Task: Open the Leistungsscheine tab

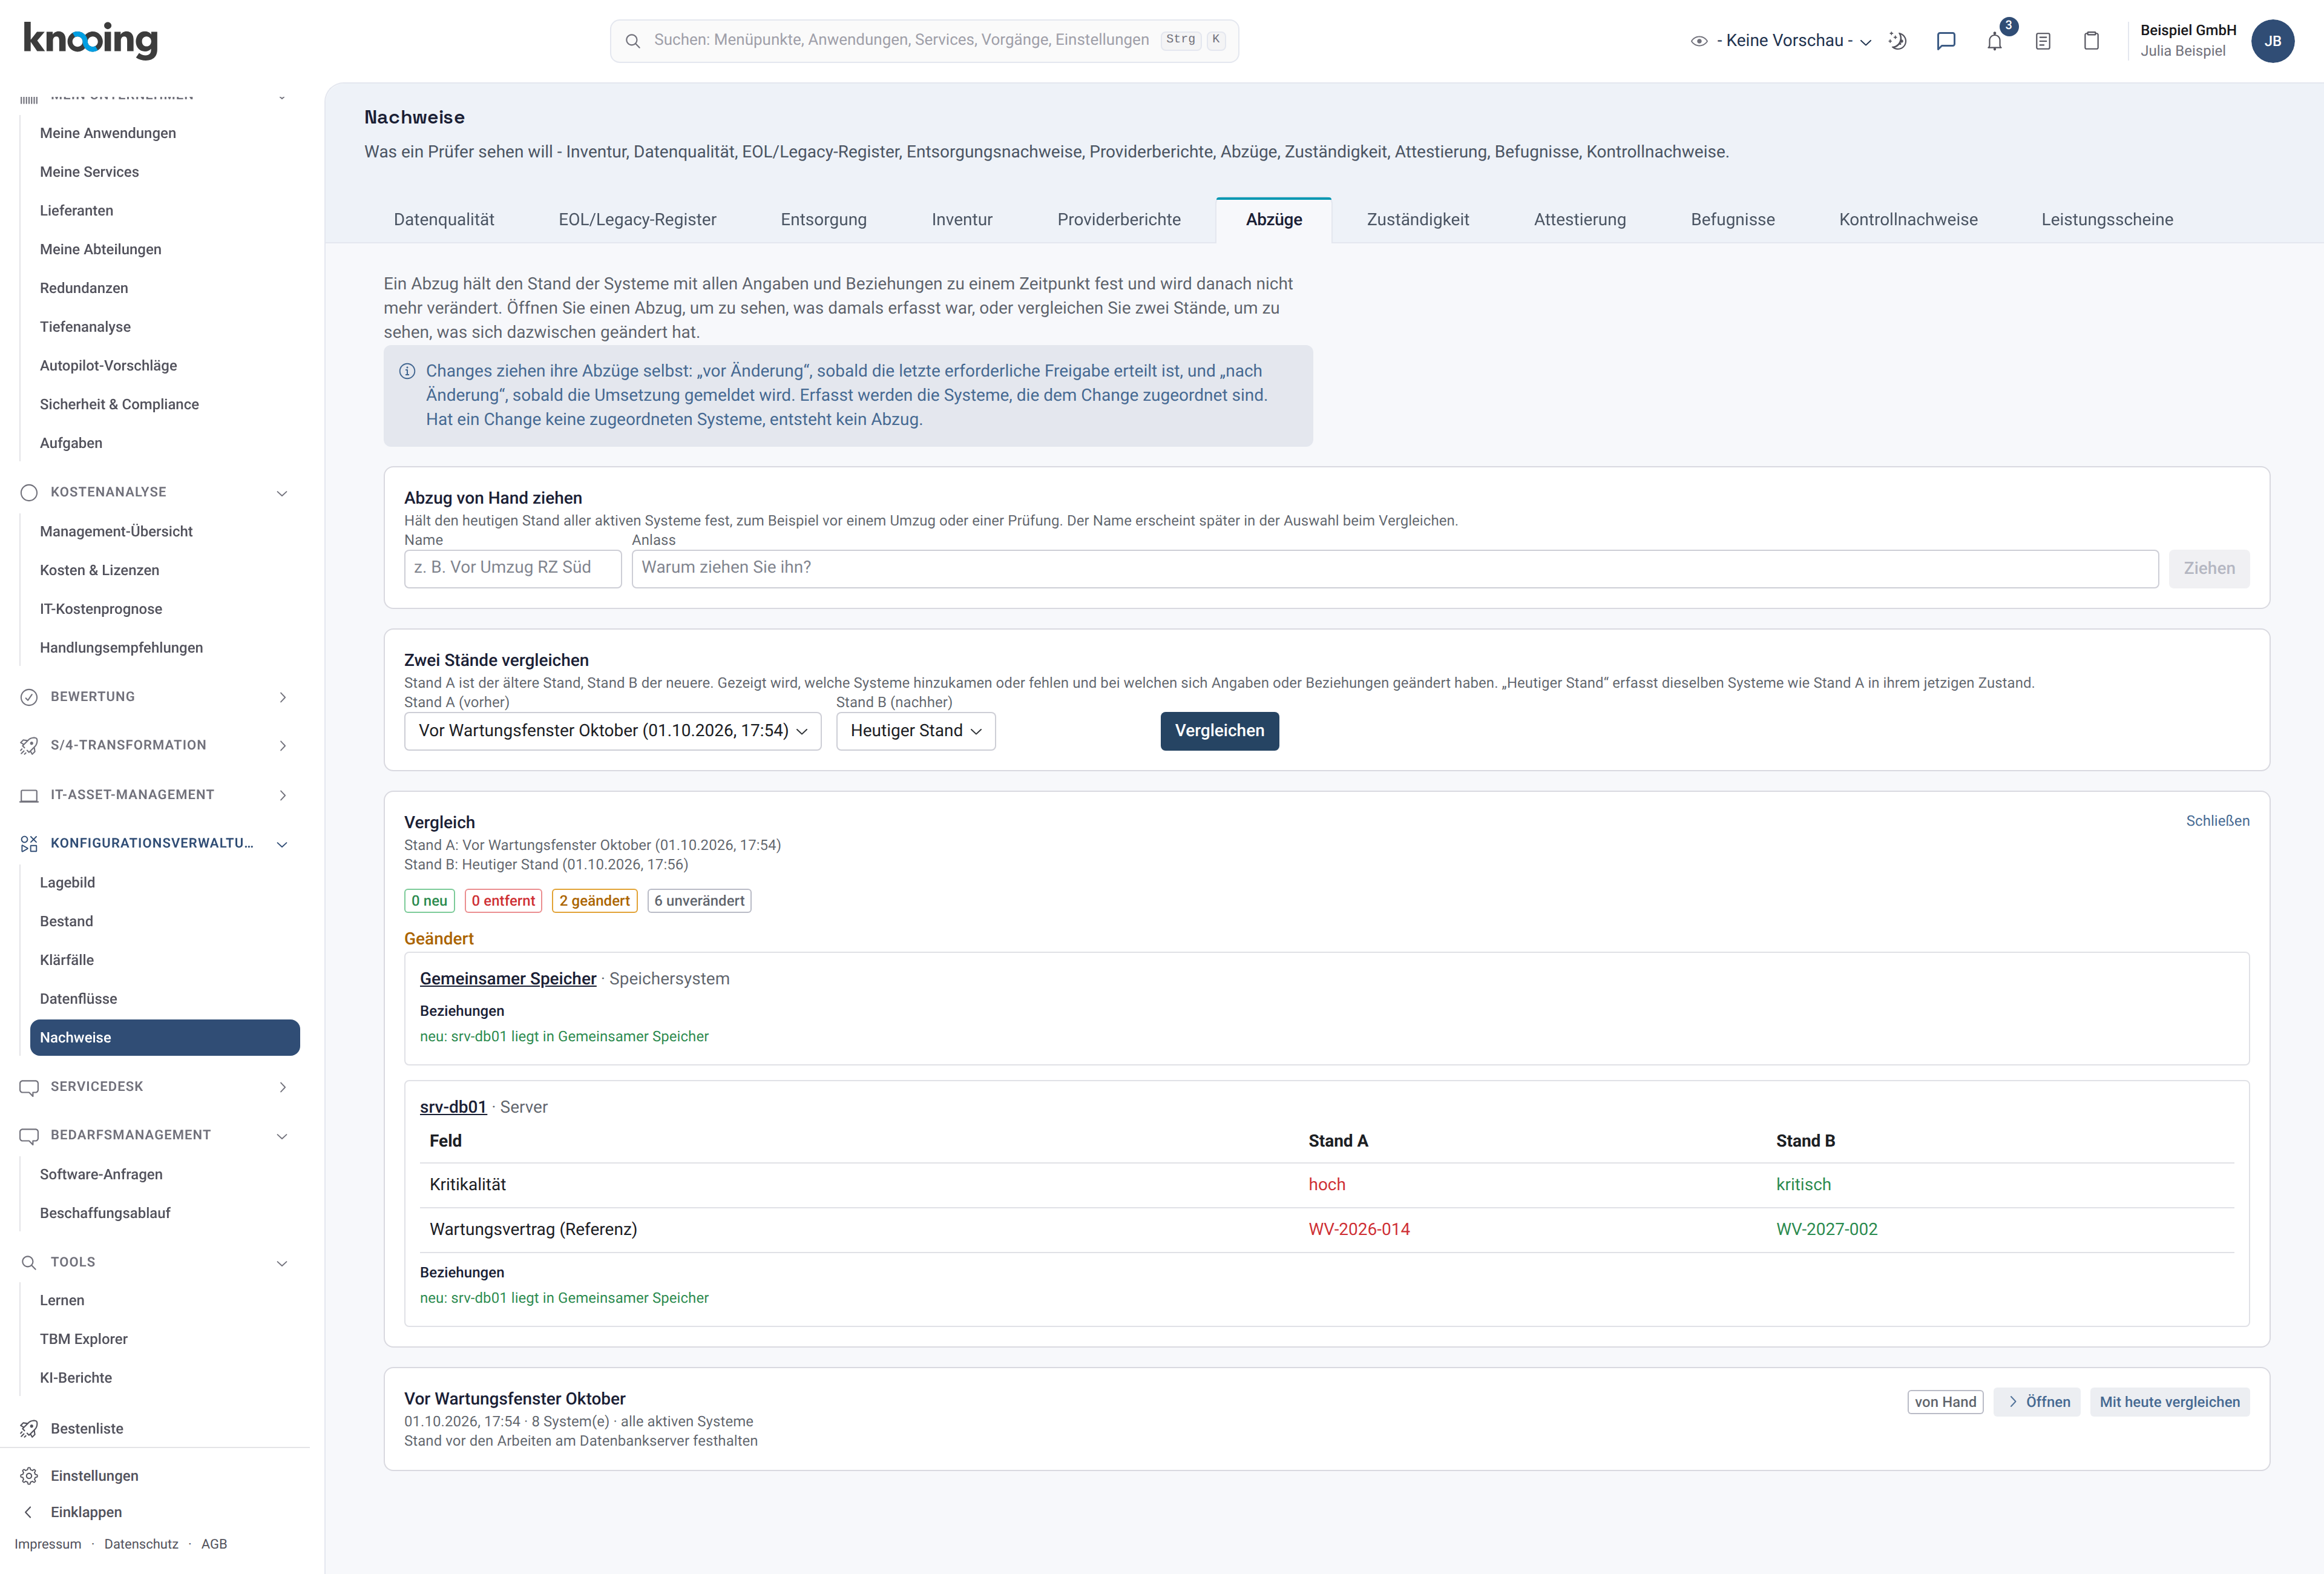Action: [2107, 220]
